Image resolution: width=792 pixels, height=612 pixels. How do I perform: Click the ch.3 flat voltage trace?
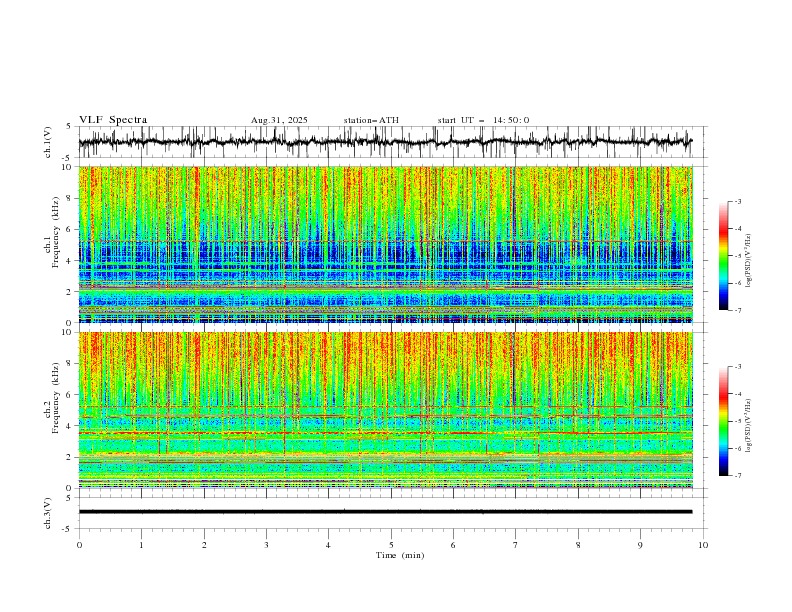pos(385,512)
